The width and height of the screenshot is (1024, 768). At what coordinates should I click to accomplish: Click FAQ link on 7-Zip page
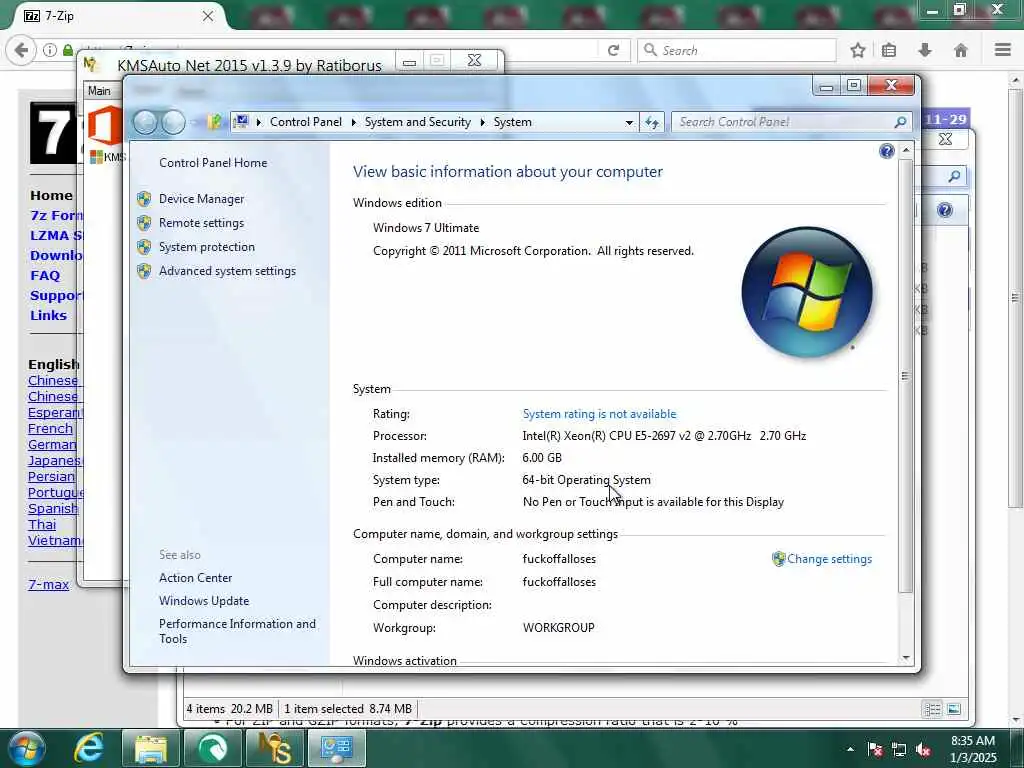click(x=45, y=276)
